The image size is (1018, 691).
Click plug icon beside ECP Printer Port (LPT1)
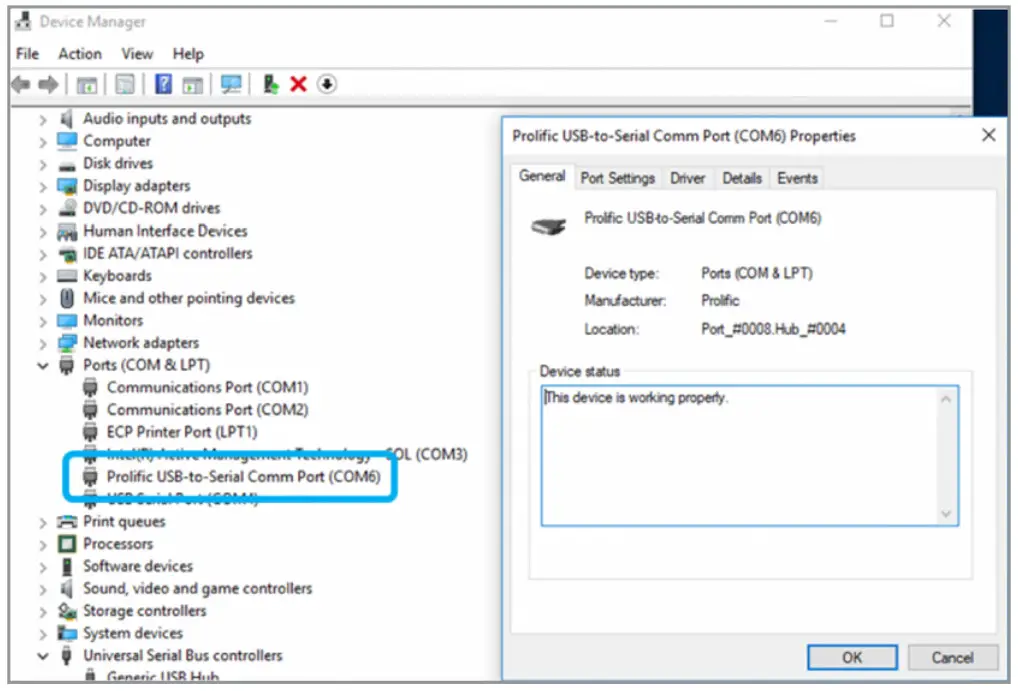click(x=90, y=432)
